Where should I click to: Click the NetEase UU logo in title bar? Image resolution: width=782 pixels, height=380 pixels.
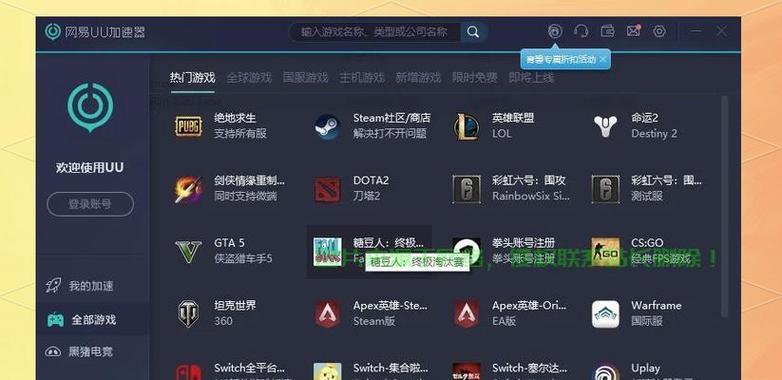[52, 32]
